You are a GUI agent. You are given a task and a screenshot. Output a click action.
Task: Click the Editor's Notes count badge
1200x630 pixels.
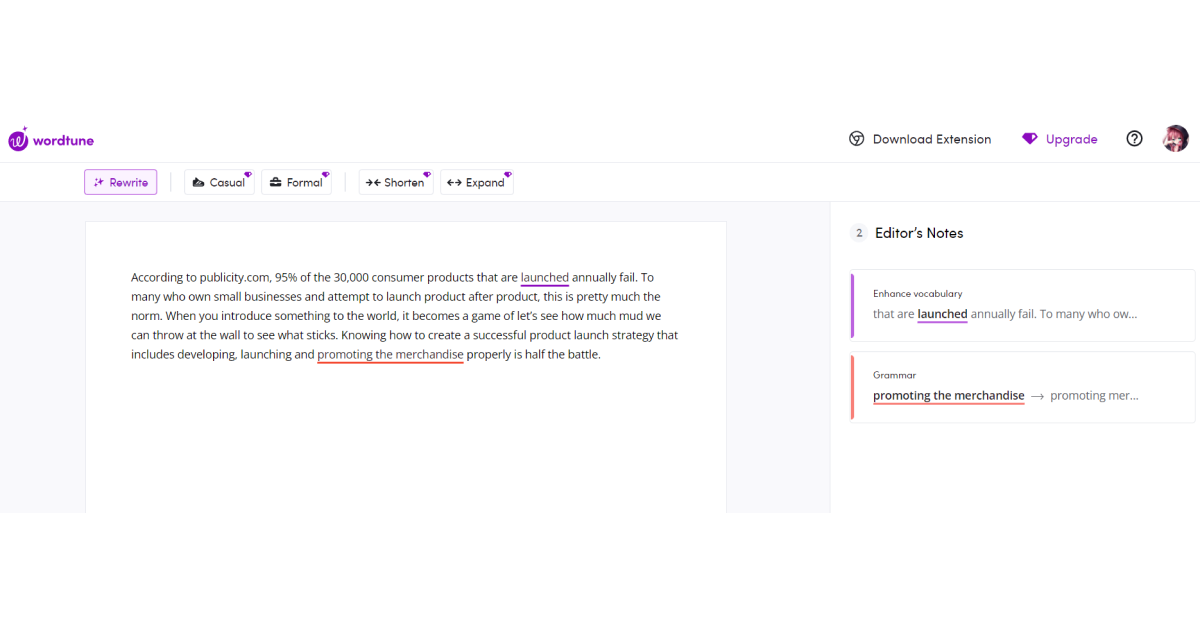(x=858, y=233)
